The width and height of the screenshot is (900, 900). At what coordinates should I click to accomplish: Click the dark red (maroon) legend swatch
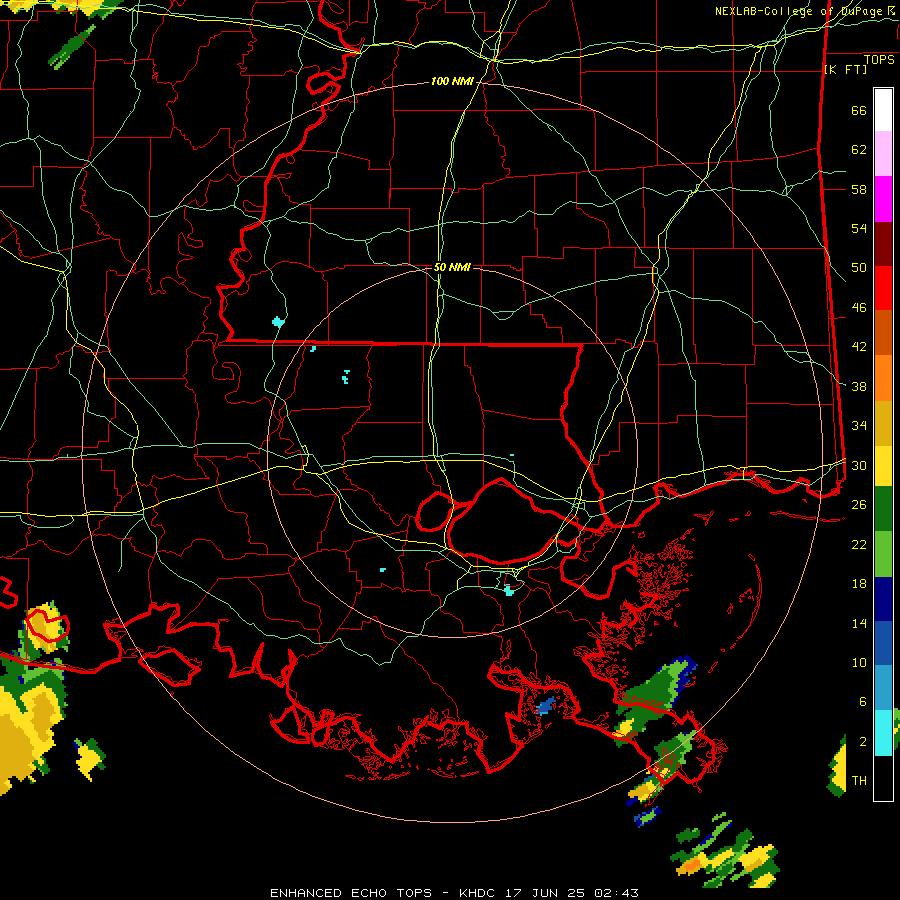(x=883, y=245)
